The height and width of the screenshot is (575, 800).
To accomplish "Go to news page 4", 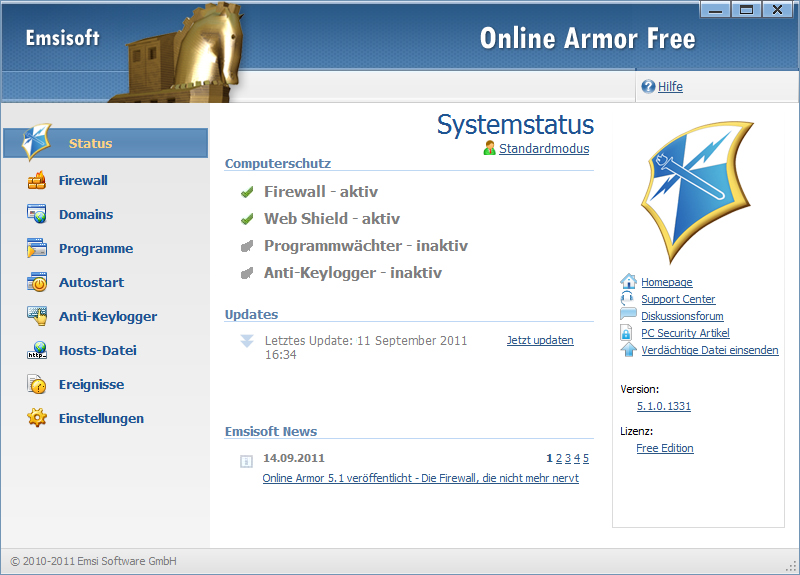I will 577,458.
